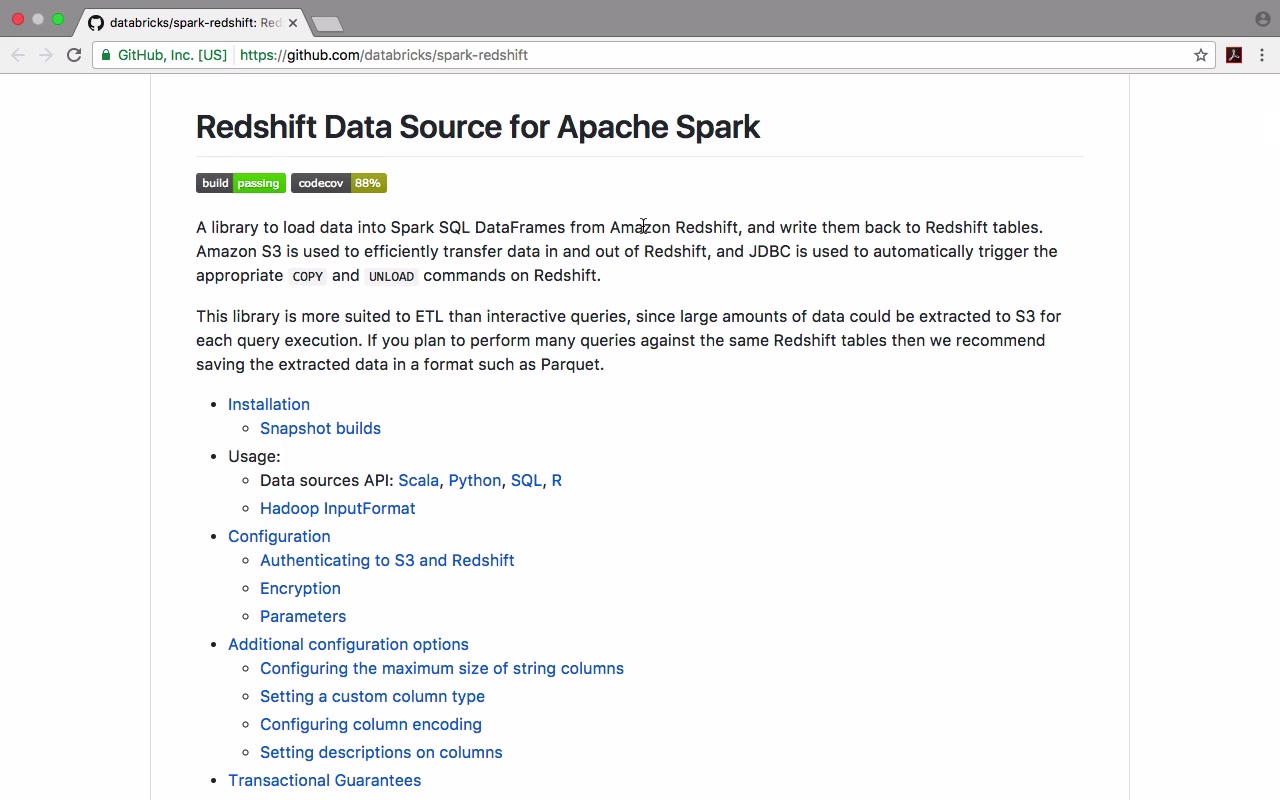Screen dimensions: 1280x800
Task: Open the Chrome three-dot menu
Action: [1262, 55]
